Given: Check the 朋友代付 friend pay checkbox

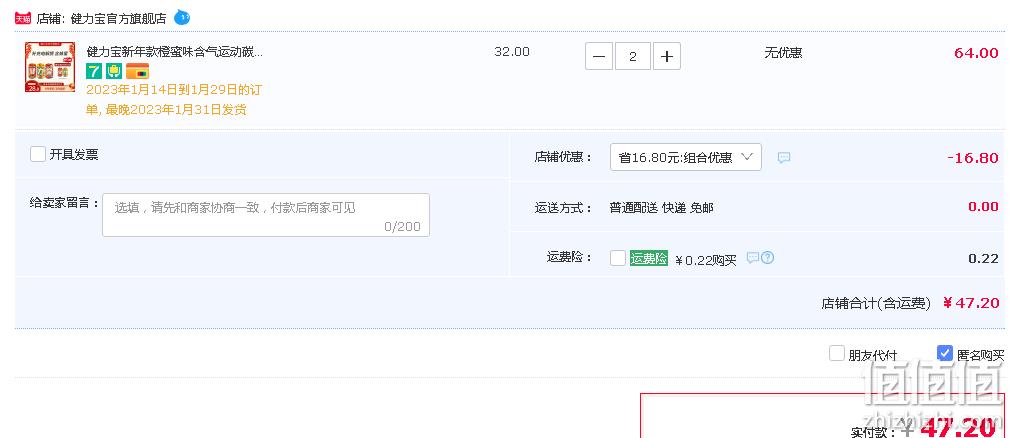Looking at the screenshot, I should (x=837, y=353).
